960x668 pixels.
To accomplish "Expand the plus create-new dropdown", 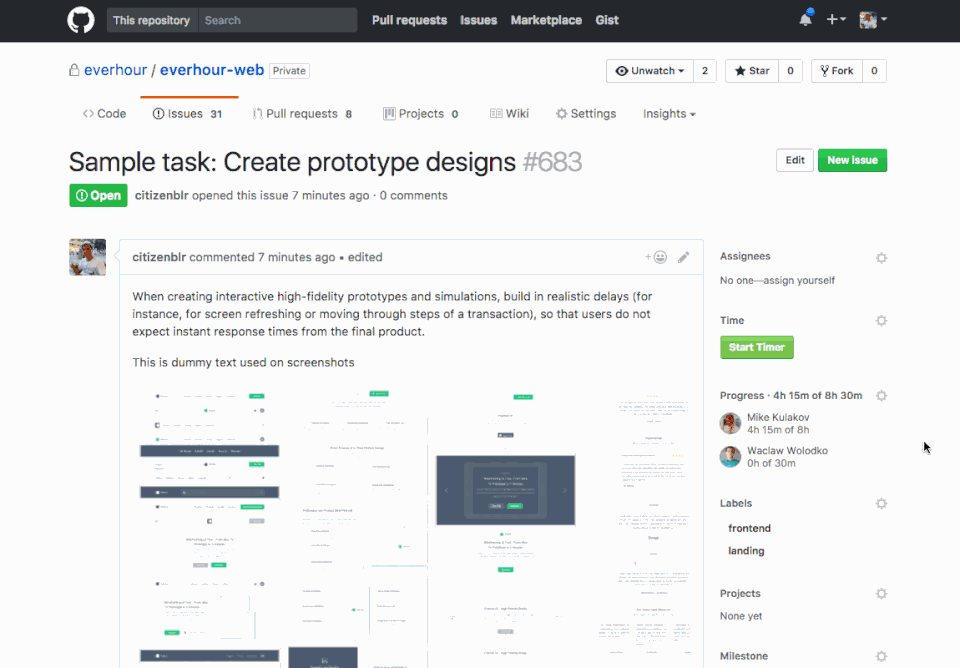I will pos(836,20).
